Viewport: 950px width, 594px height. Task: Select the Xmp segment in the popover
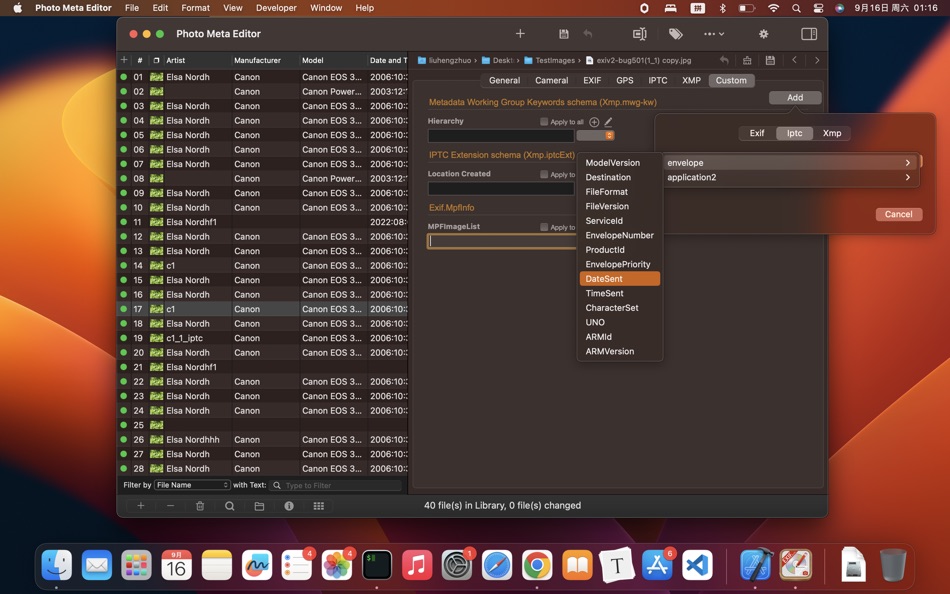tap(832, 133)
